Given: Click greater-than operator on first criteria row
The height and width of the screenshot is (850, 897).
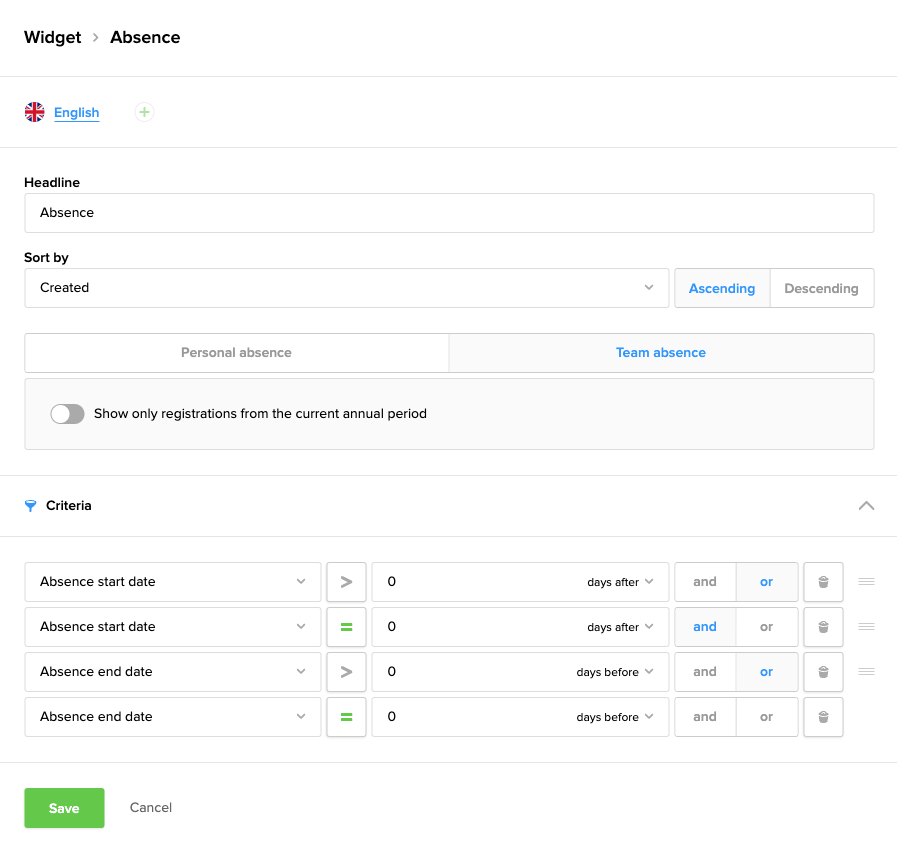Looking at the screenshot, I should (346, 582).
